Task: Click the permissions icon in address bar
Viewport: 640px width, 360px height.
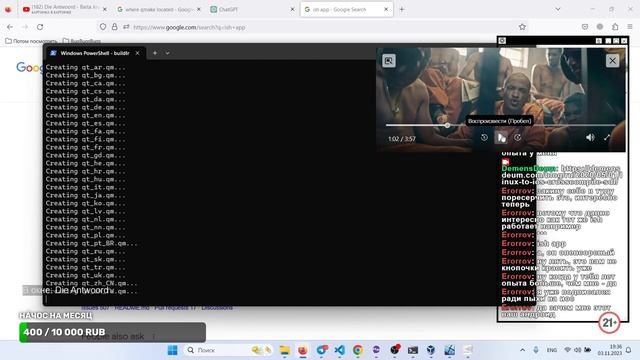Action: [x=126, y=27]
